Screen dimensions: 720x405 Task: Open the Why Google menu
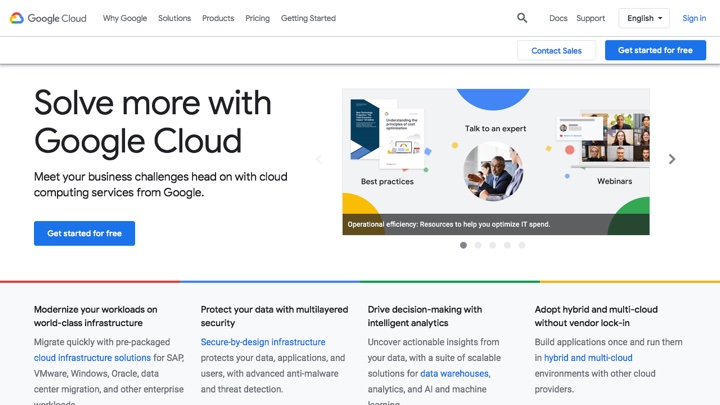(x=125, y=18)
